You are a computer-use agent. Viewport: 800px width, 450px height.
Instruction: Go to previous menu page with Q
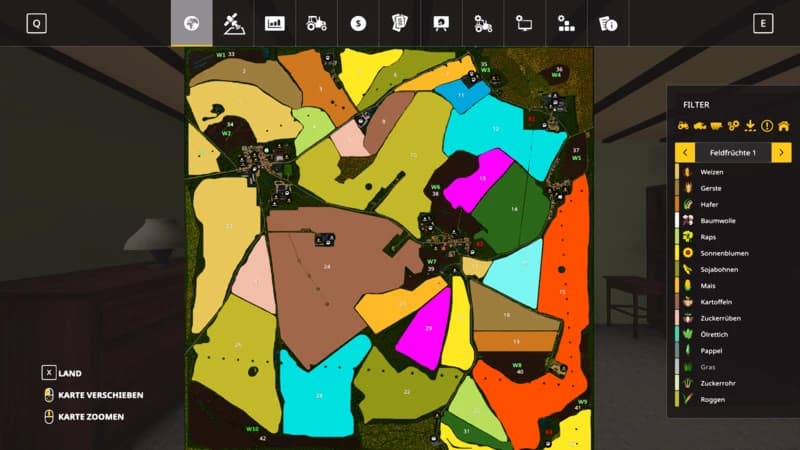click(36, 23)
